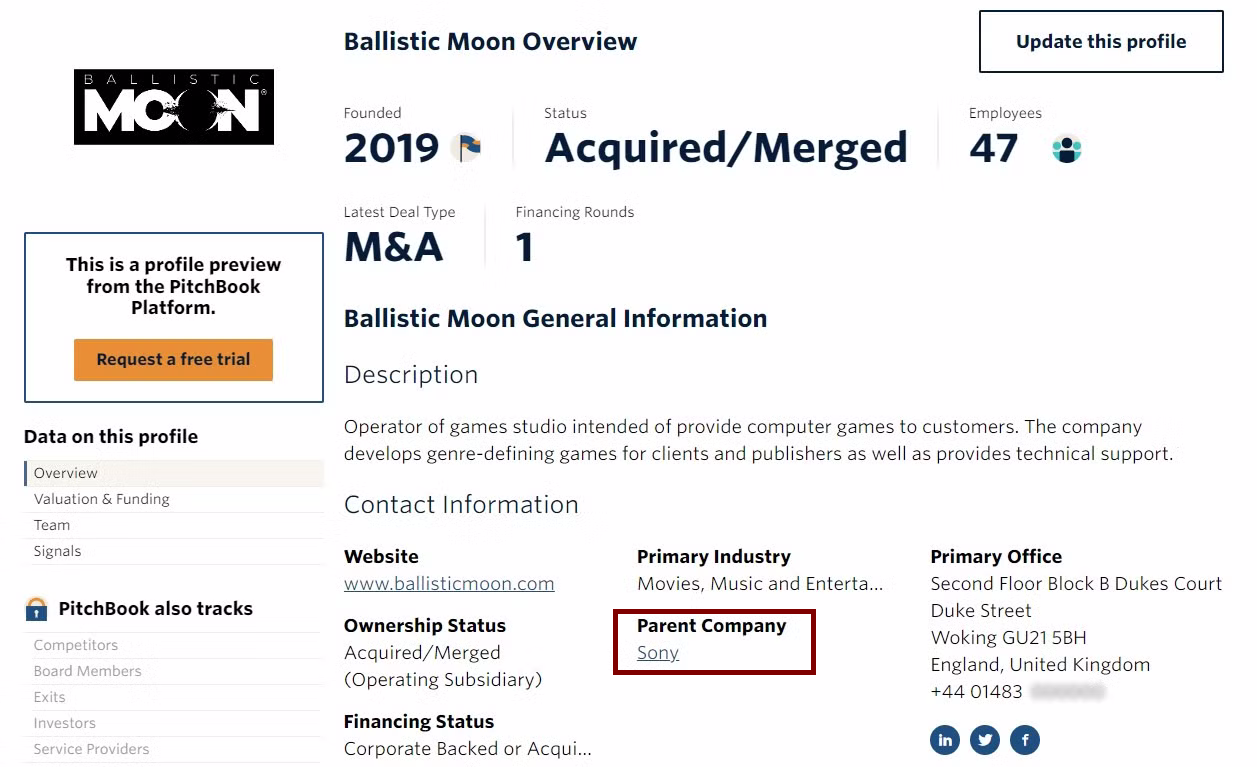Click the Ballistic Moon logo
Image resolution: width=1257 pixels, height=767 pixels.
(174, 107)
